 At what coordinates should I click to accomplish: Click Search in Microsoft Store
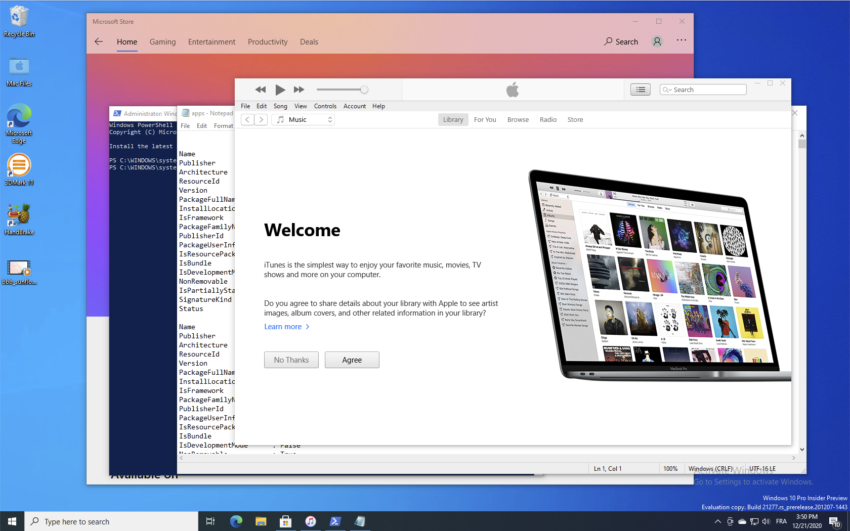click(x=621, y=42)
